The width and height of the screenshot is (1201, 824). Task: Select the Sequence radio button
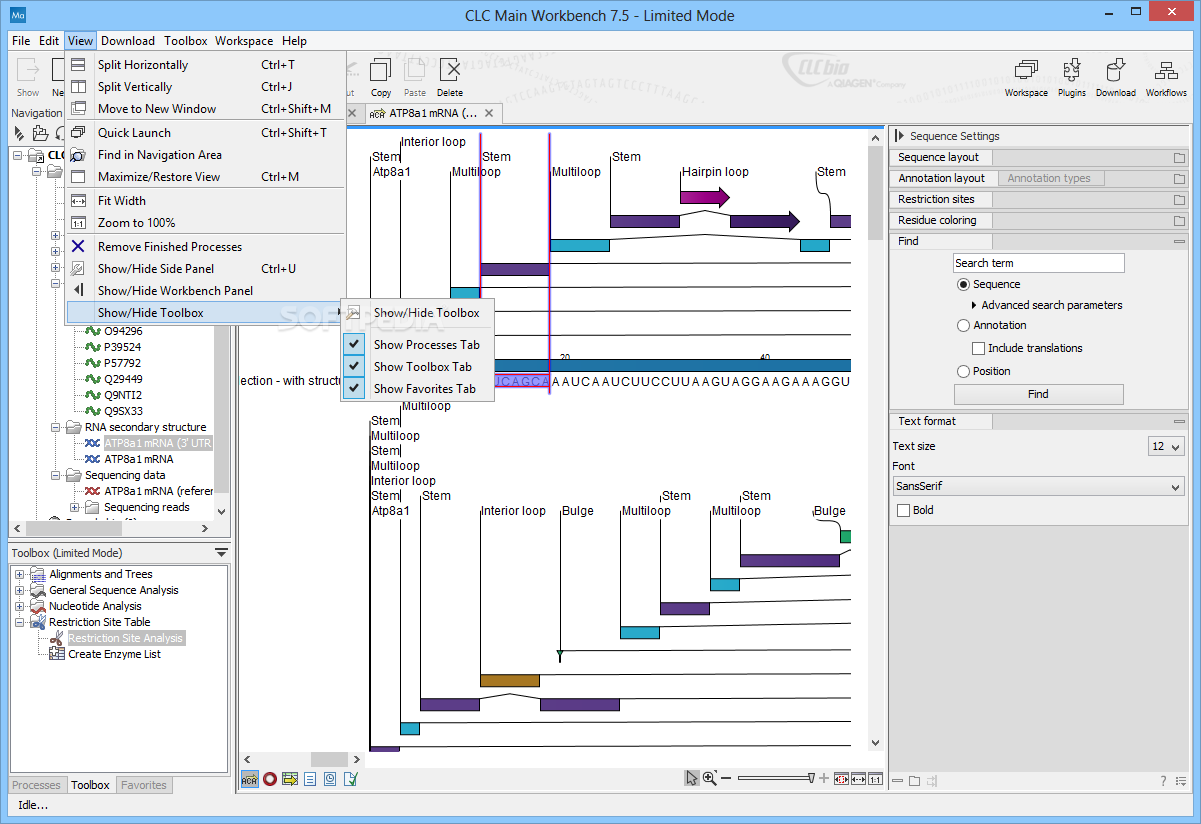point(963,285)
